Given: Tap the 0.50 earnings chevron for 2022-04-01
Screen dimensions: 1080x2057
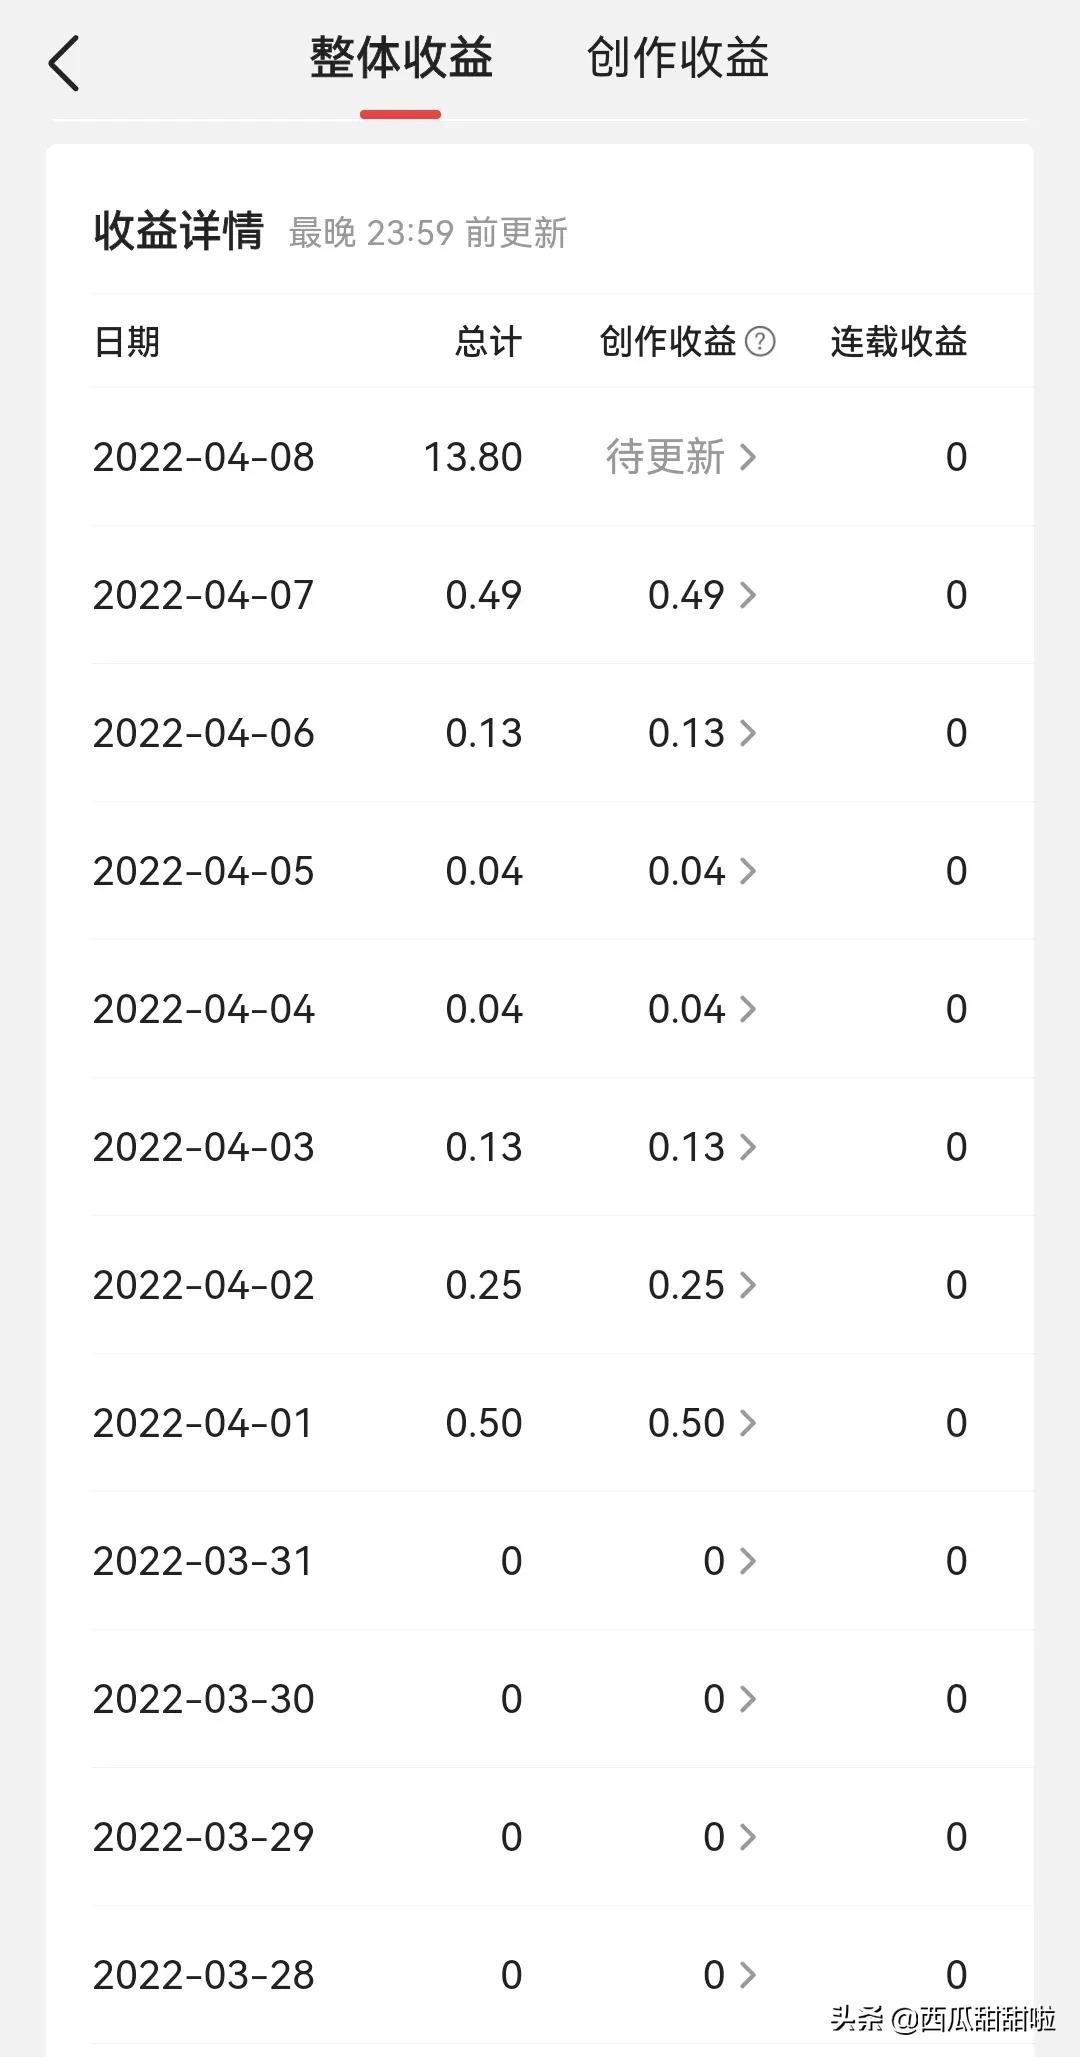Looking at the screenshot, I should coord(748,1423).
